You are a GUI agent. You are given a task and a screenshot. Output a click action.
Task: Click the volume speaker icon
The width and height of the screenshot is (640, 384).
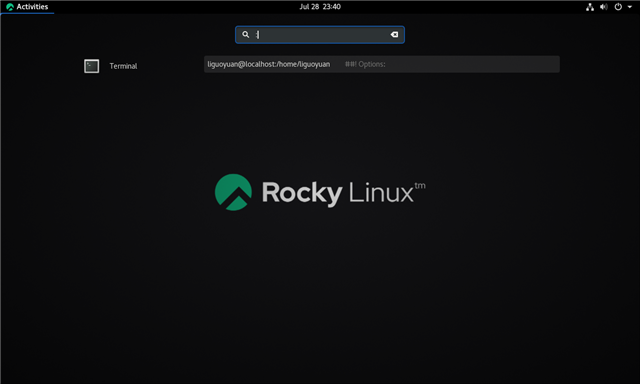point(604,7)
